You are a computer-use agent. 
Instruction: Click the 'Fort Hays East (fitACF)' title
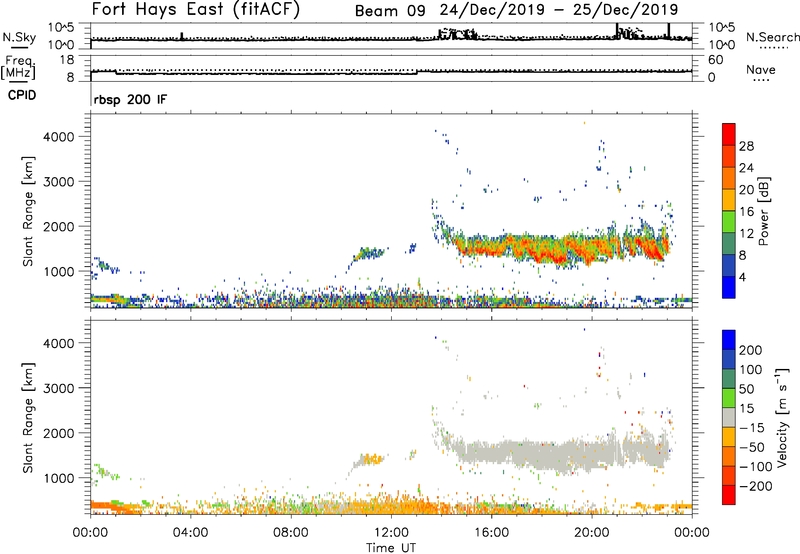(x=196, y=10)
